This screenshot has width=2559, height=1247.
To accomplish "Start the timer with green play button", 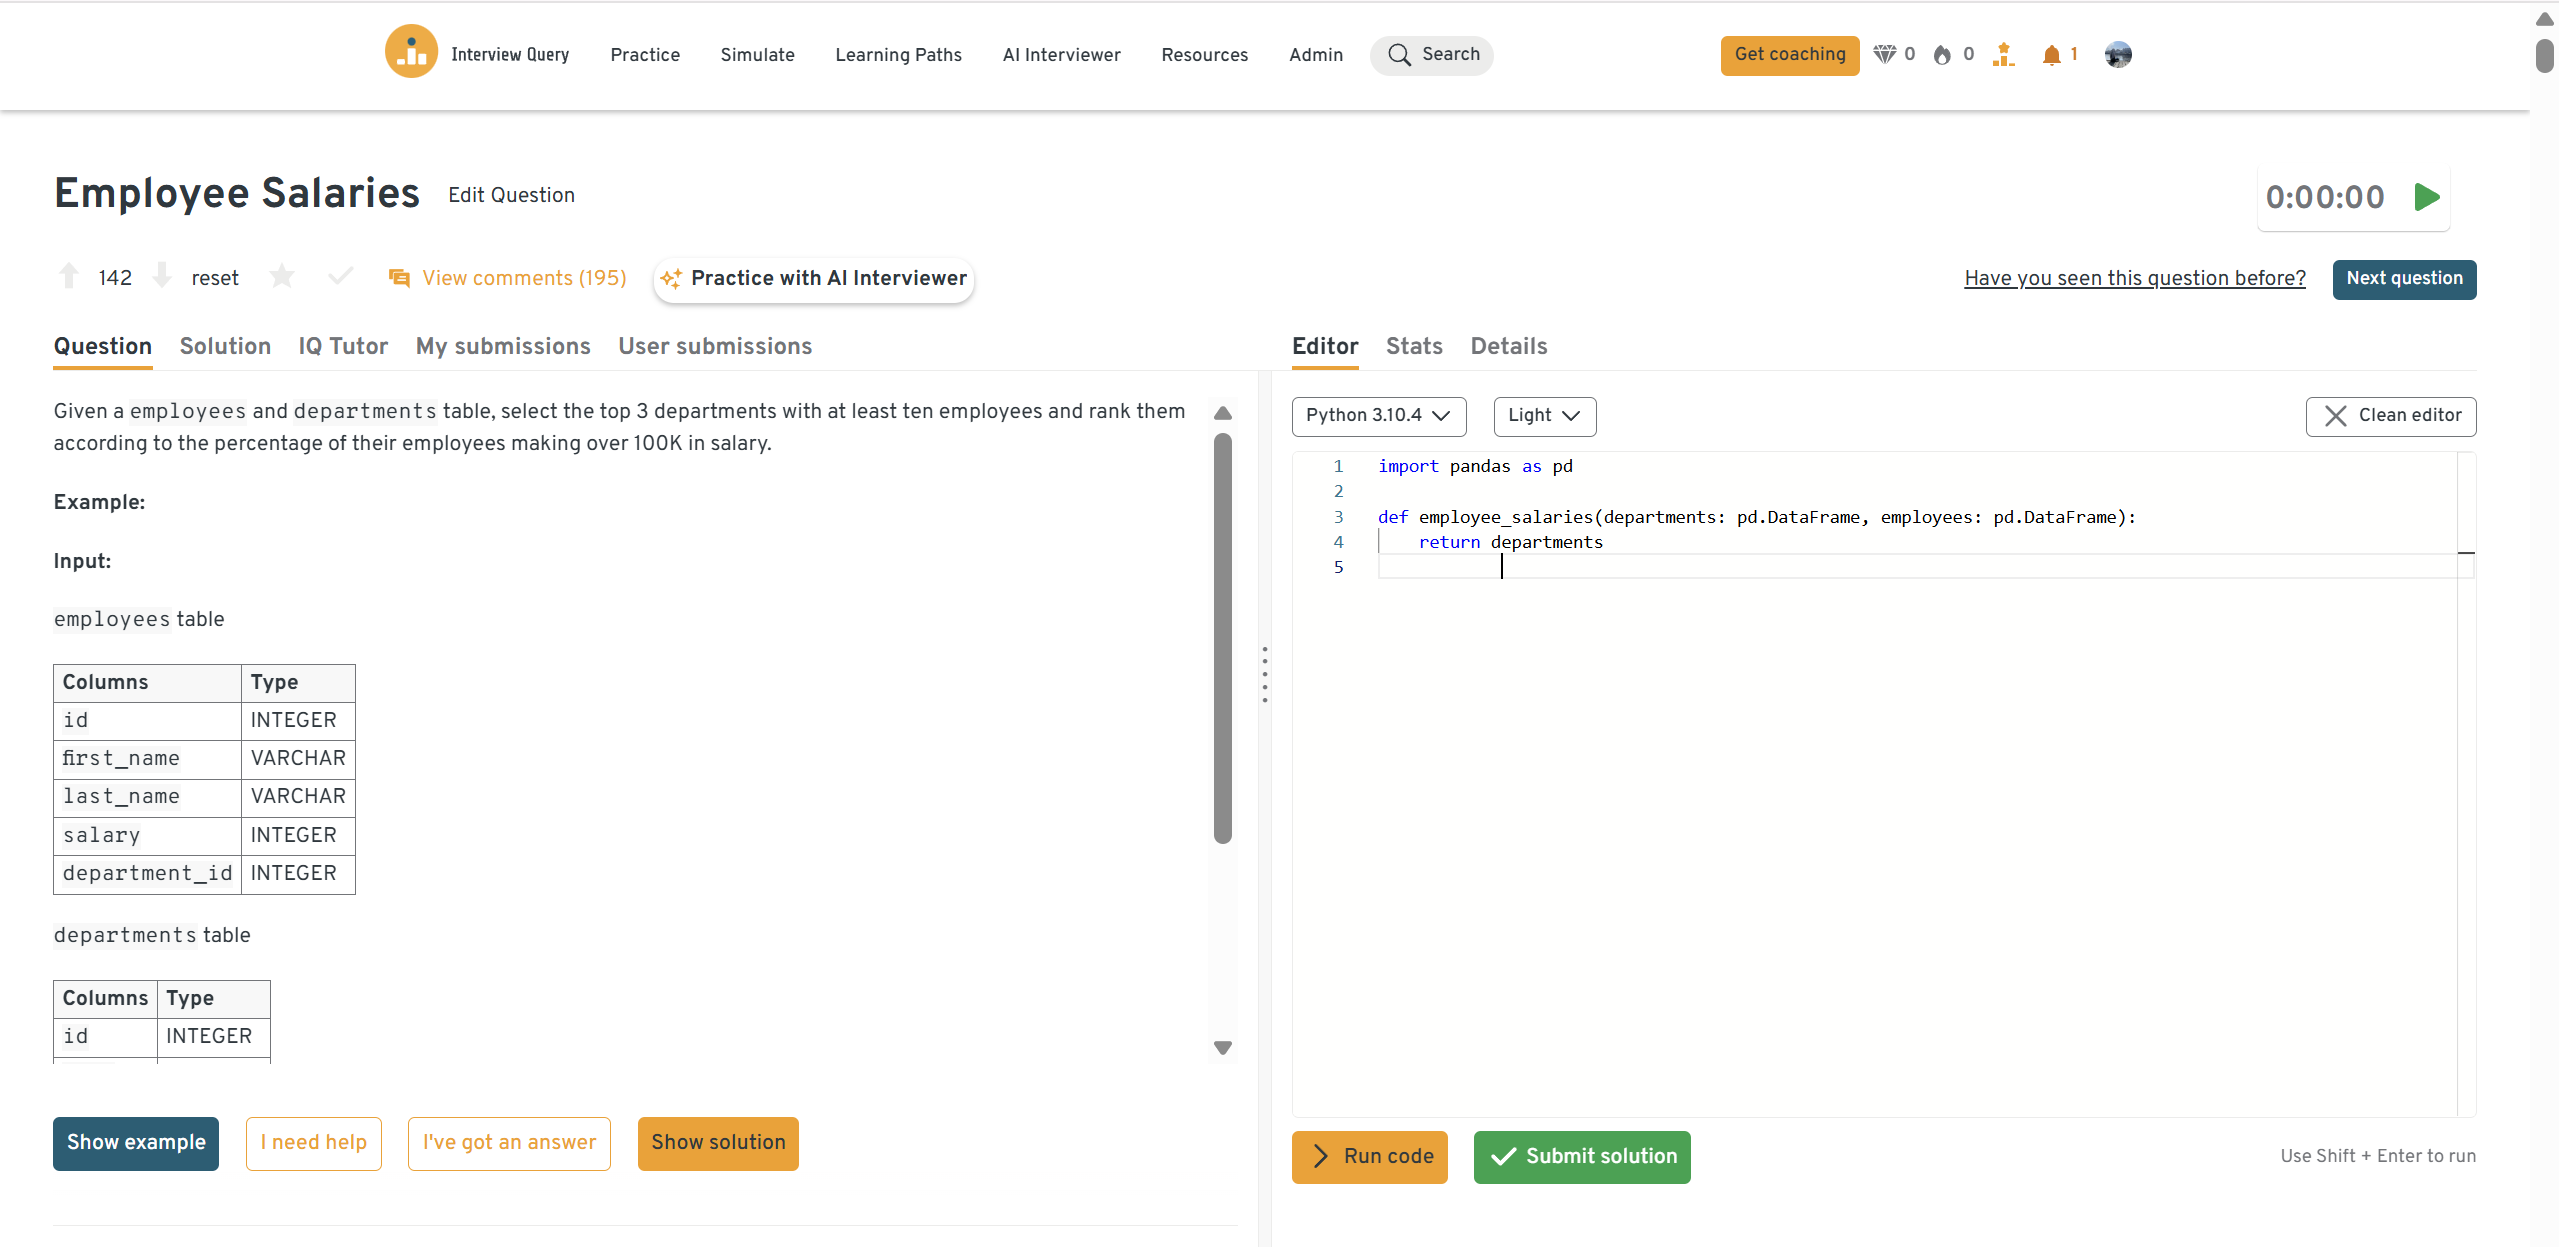I will [x=2426, y=197].
